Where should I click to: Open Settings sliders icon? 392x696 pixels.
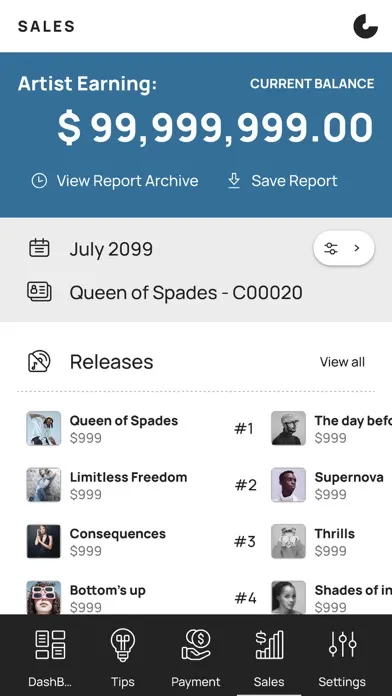coord(342,644)
